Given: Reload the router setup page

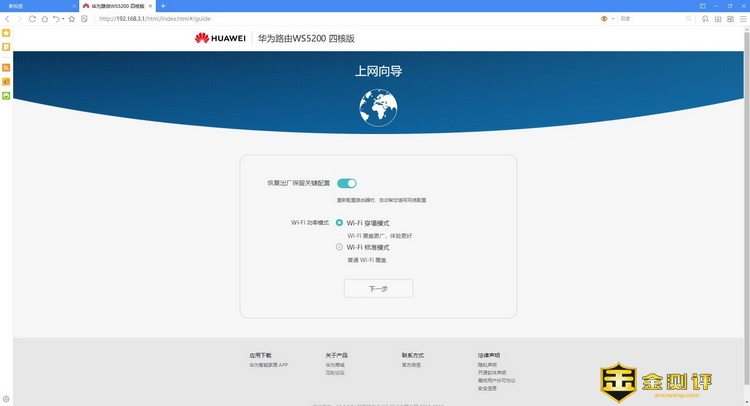Looking at the screenshot, I should 34,18.
